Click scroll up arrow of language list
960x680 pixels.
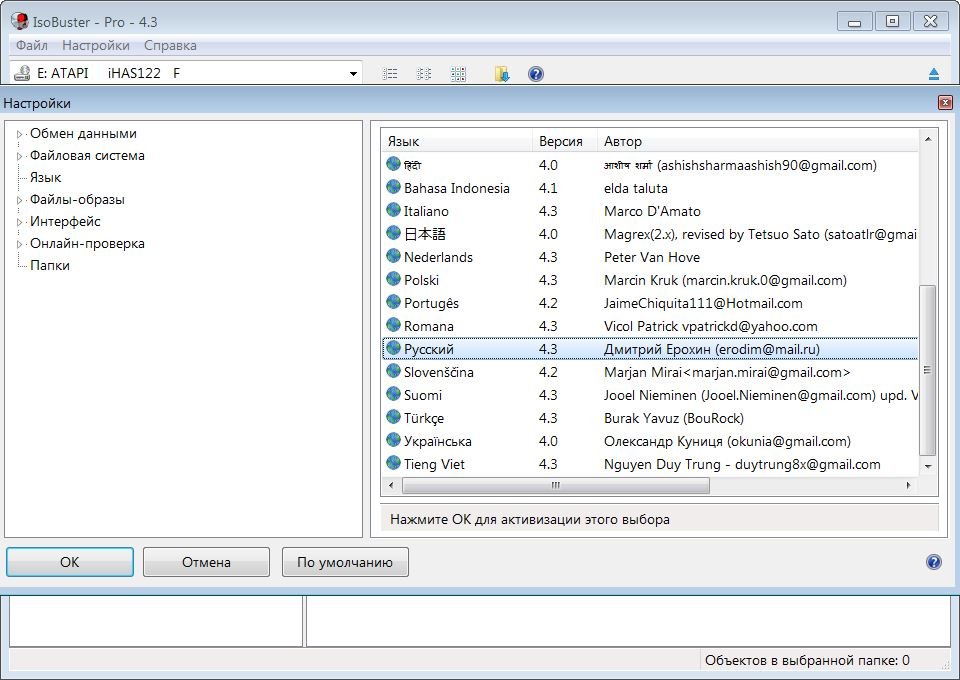[928, 140]
